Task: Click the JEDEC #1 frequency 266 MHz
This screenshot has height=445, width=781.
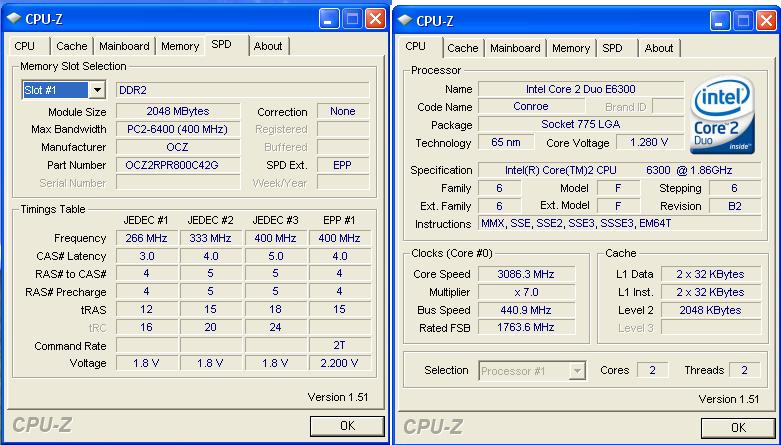Action: (146, 238)
